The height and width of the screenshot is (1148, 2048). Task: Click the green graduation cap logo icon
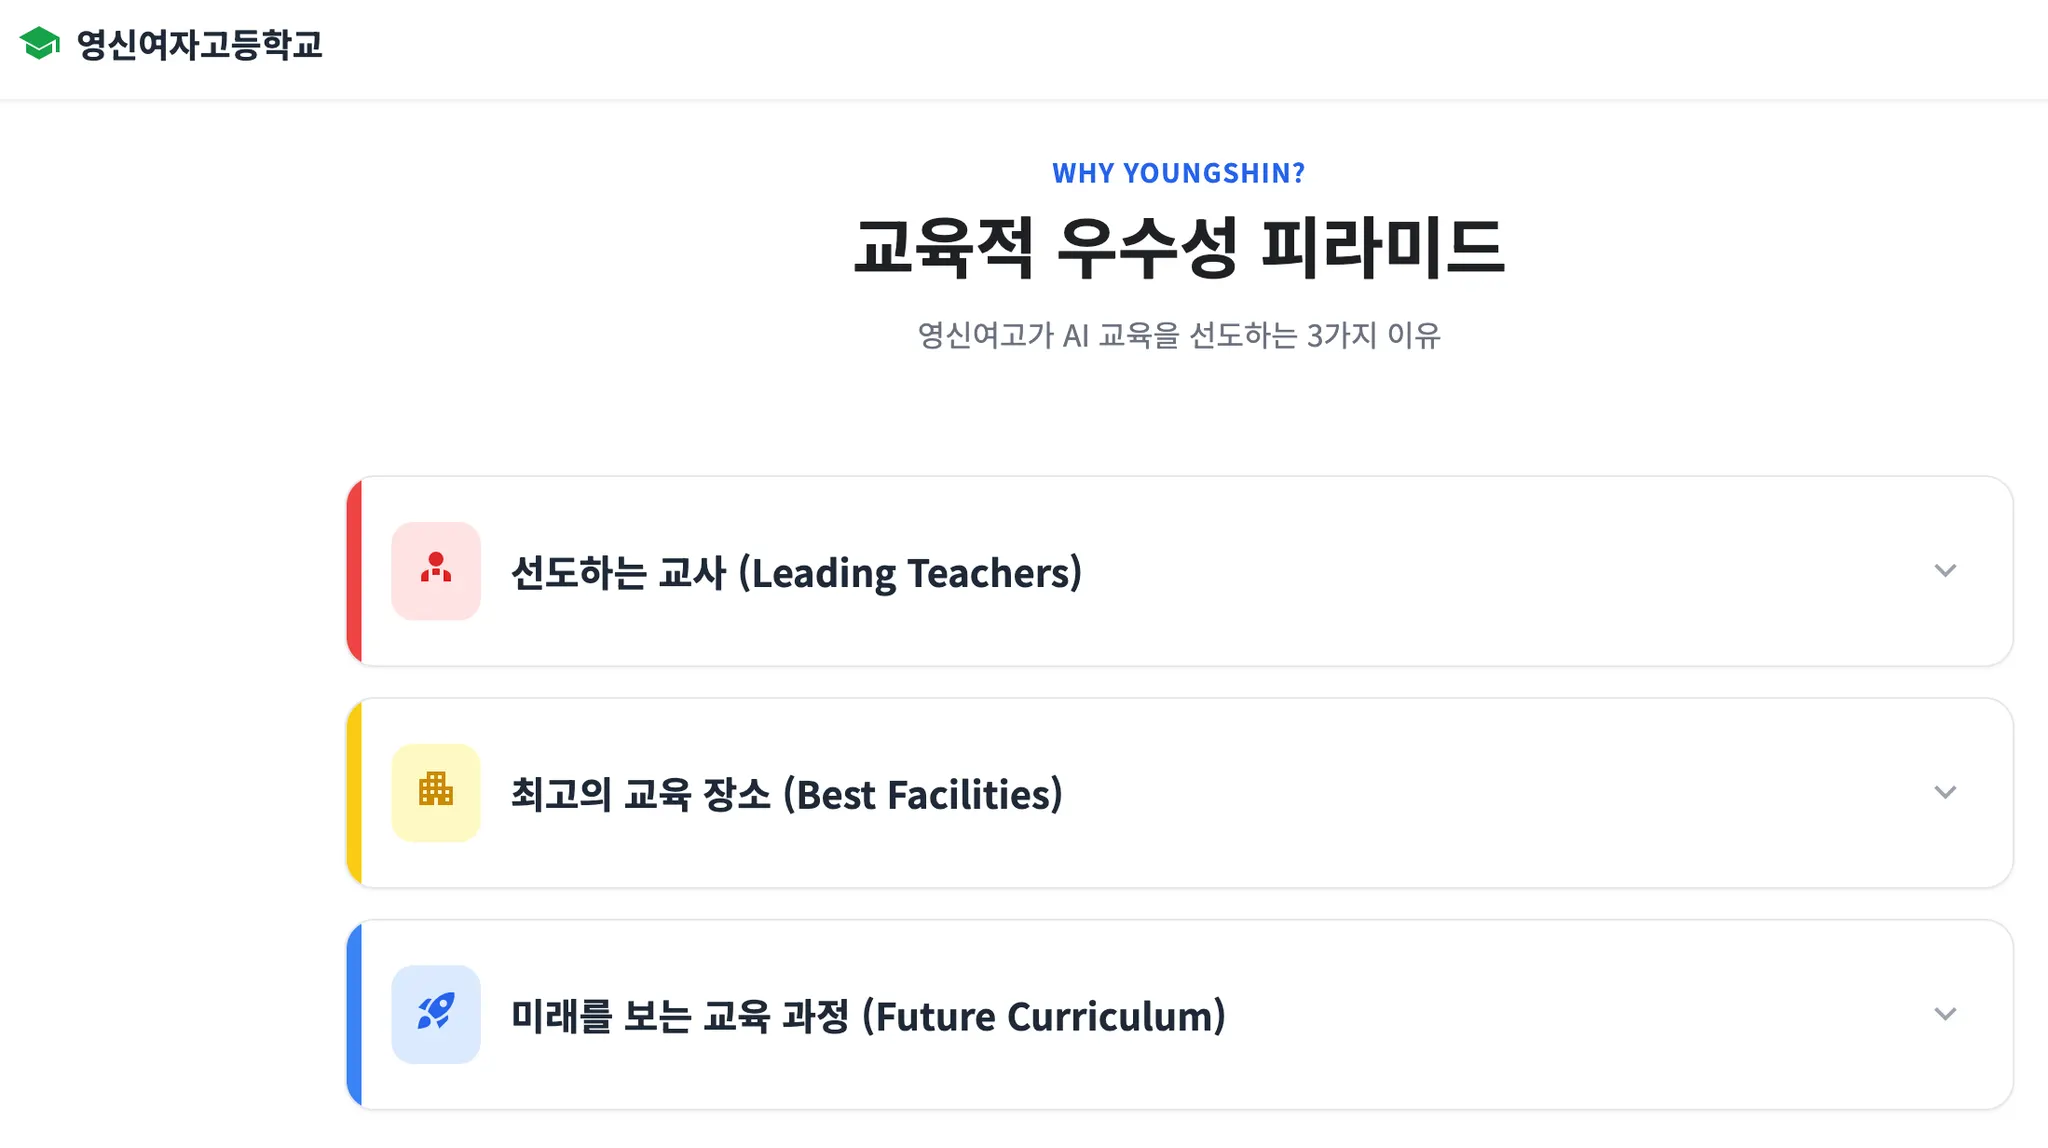pos(40,44)
